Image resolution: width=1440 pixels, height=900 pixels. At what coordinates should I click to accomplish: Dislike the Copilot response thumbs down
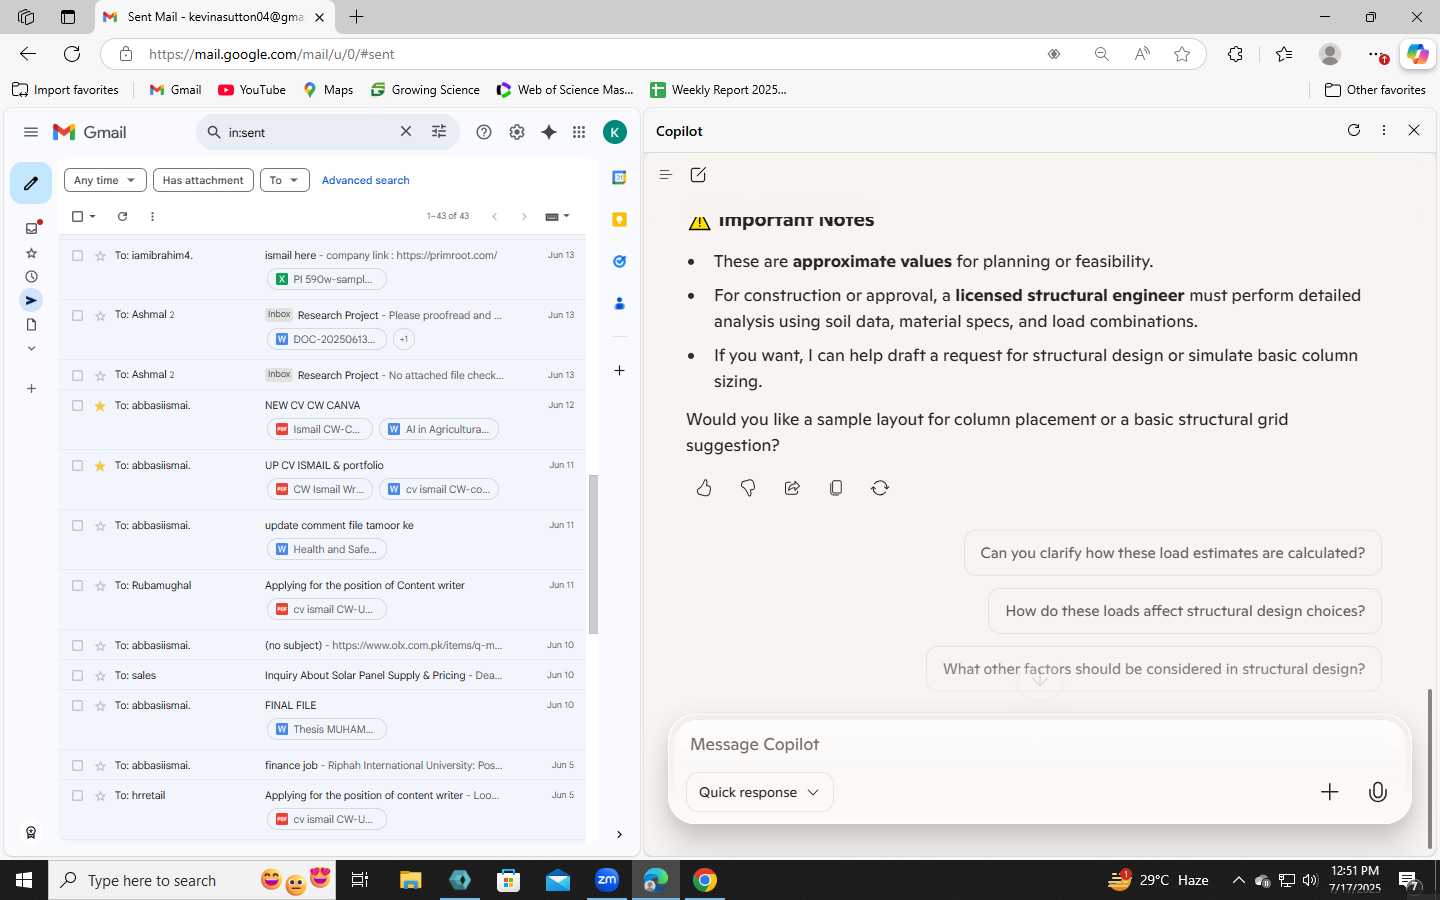point(748,488)
